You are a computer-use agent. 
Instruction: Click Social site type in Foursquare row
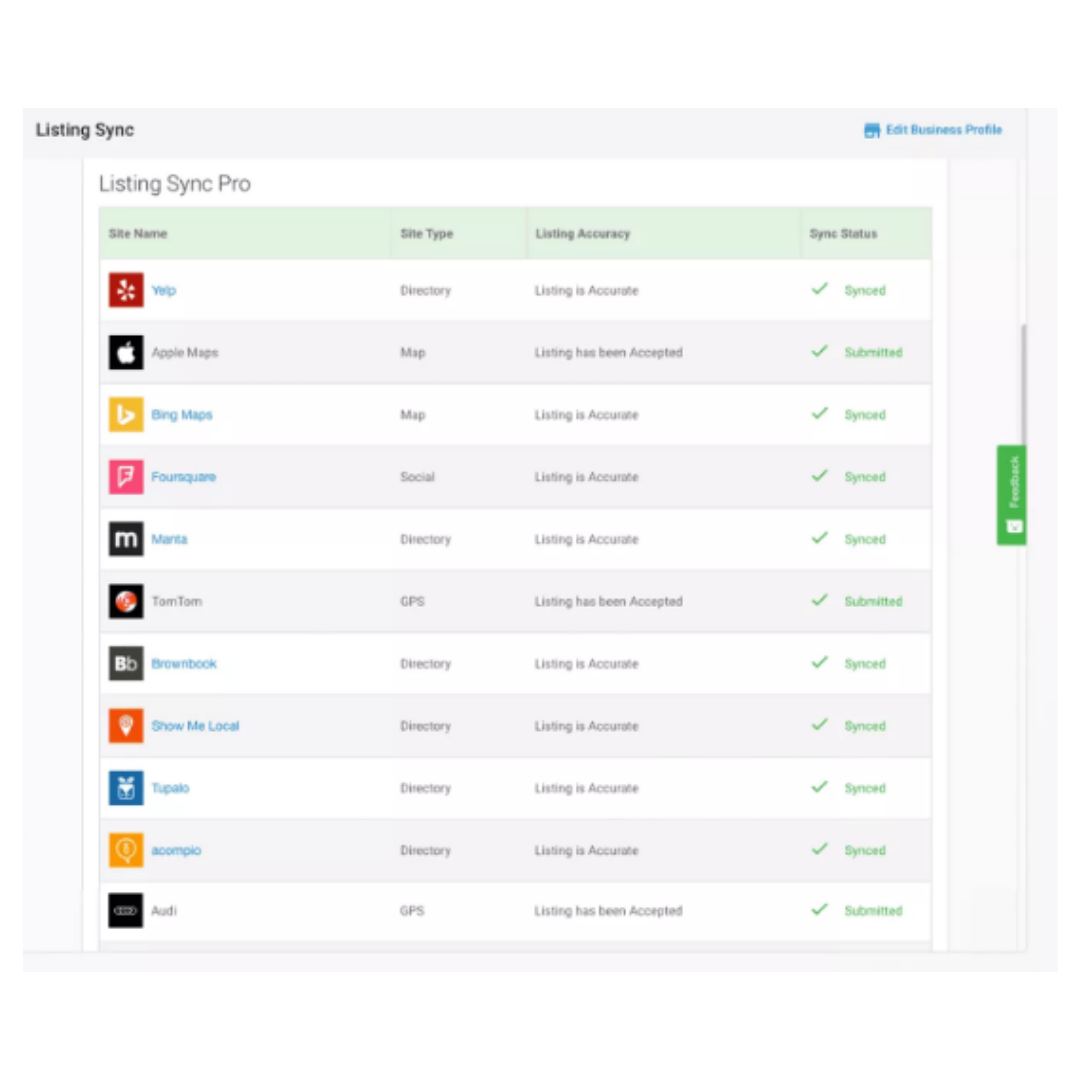click(417, 477)
